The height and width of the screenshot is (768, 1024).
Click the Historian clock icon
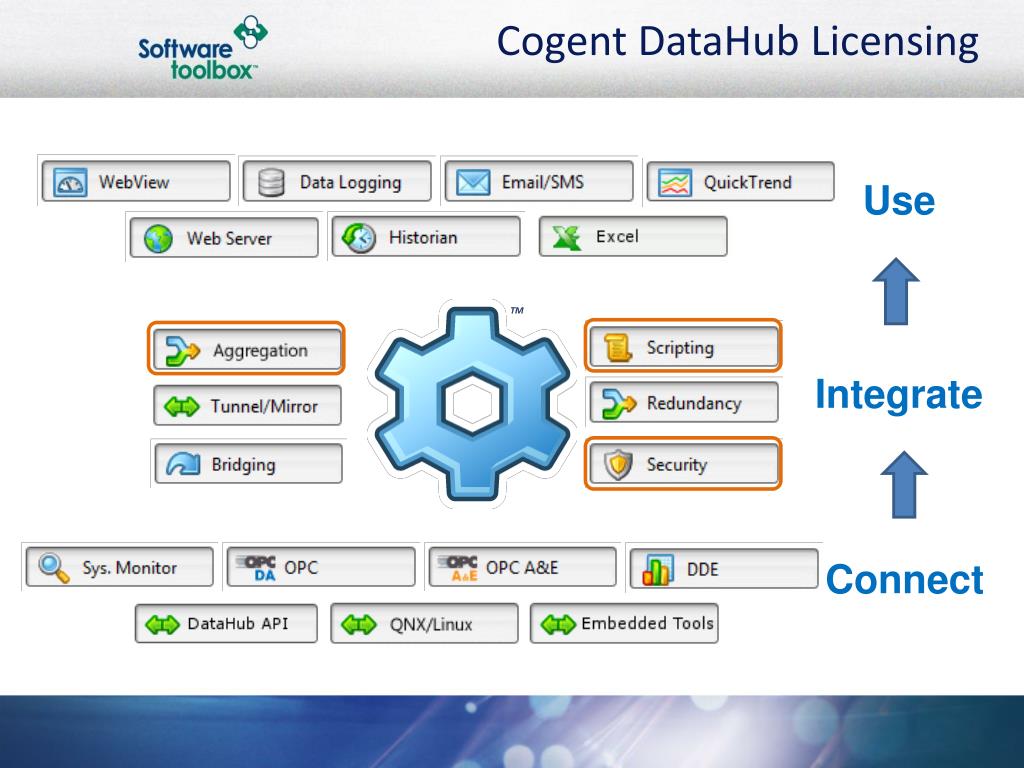[x=359, y=238]
